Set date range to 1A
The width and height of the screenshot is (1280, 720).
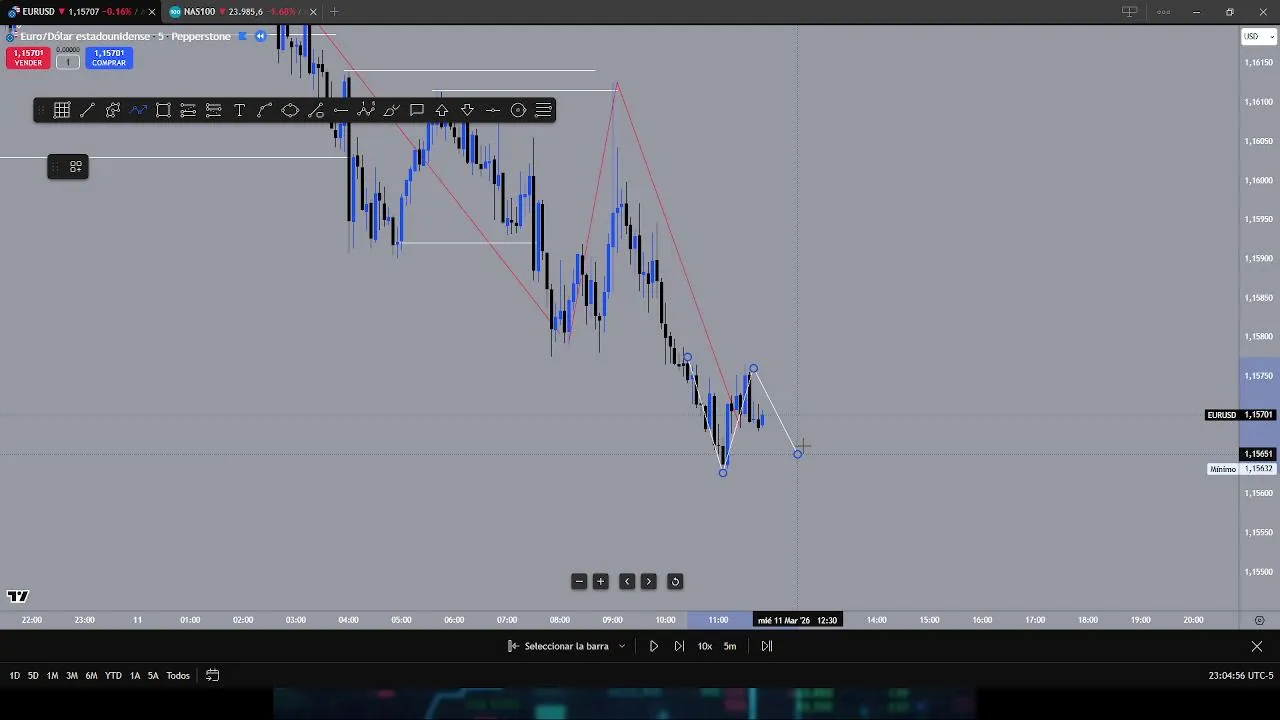[x=135, y=676]
